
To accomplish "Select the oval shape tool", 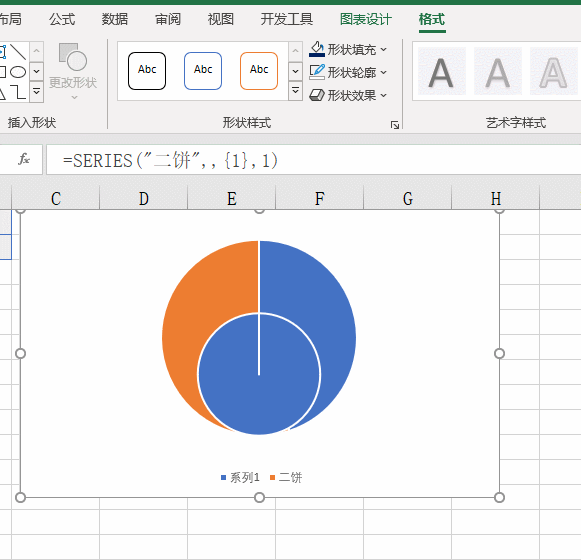I will [18, 72].
